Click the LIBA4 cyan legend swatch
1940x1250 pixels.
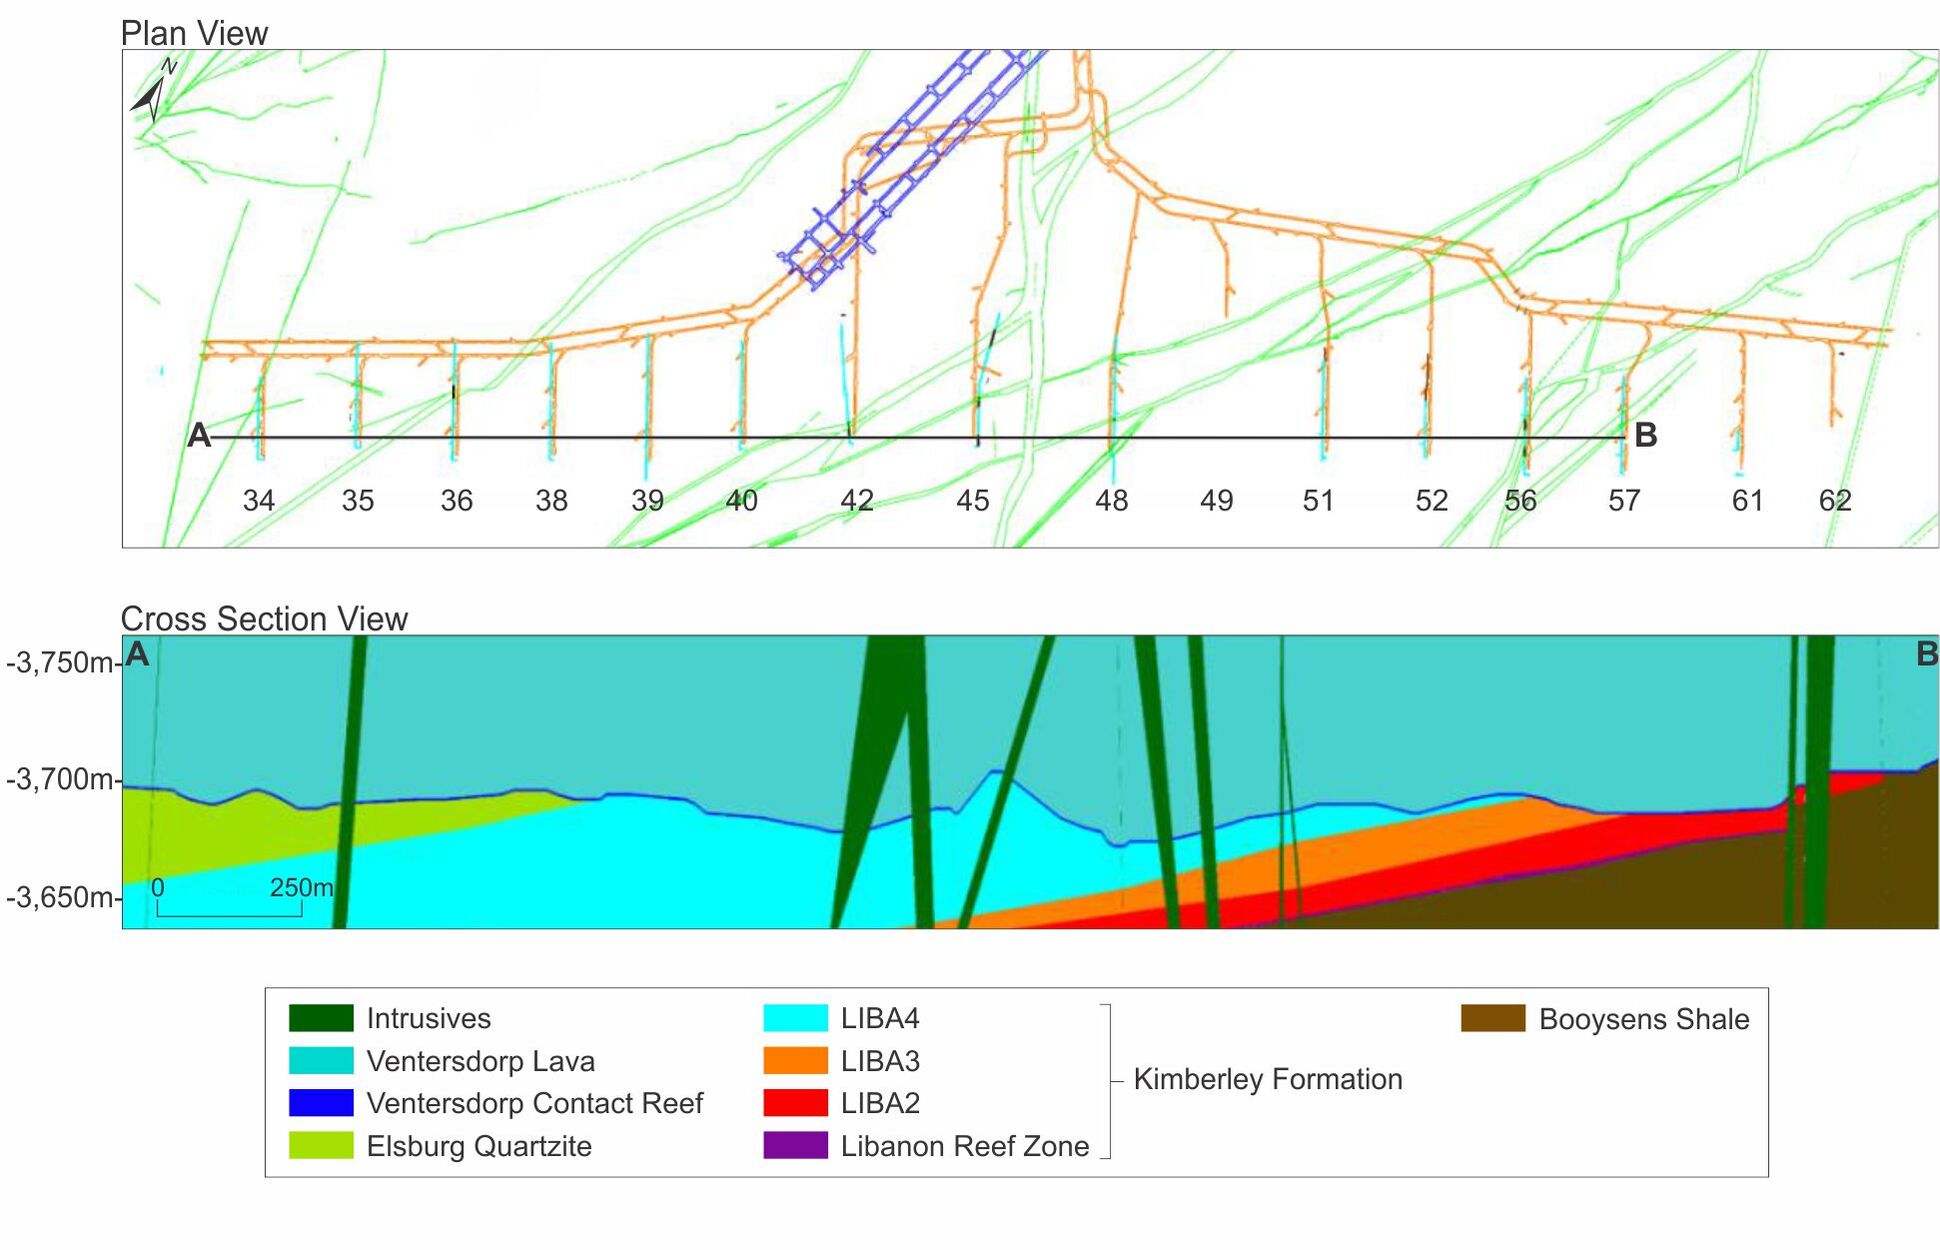click(795, 1018)
